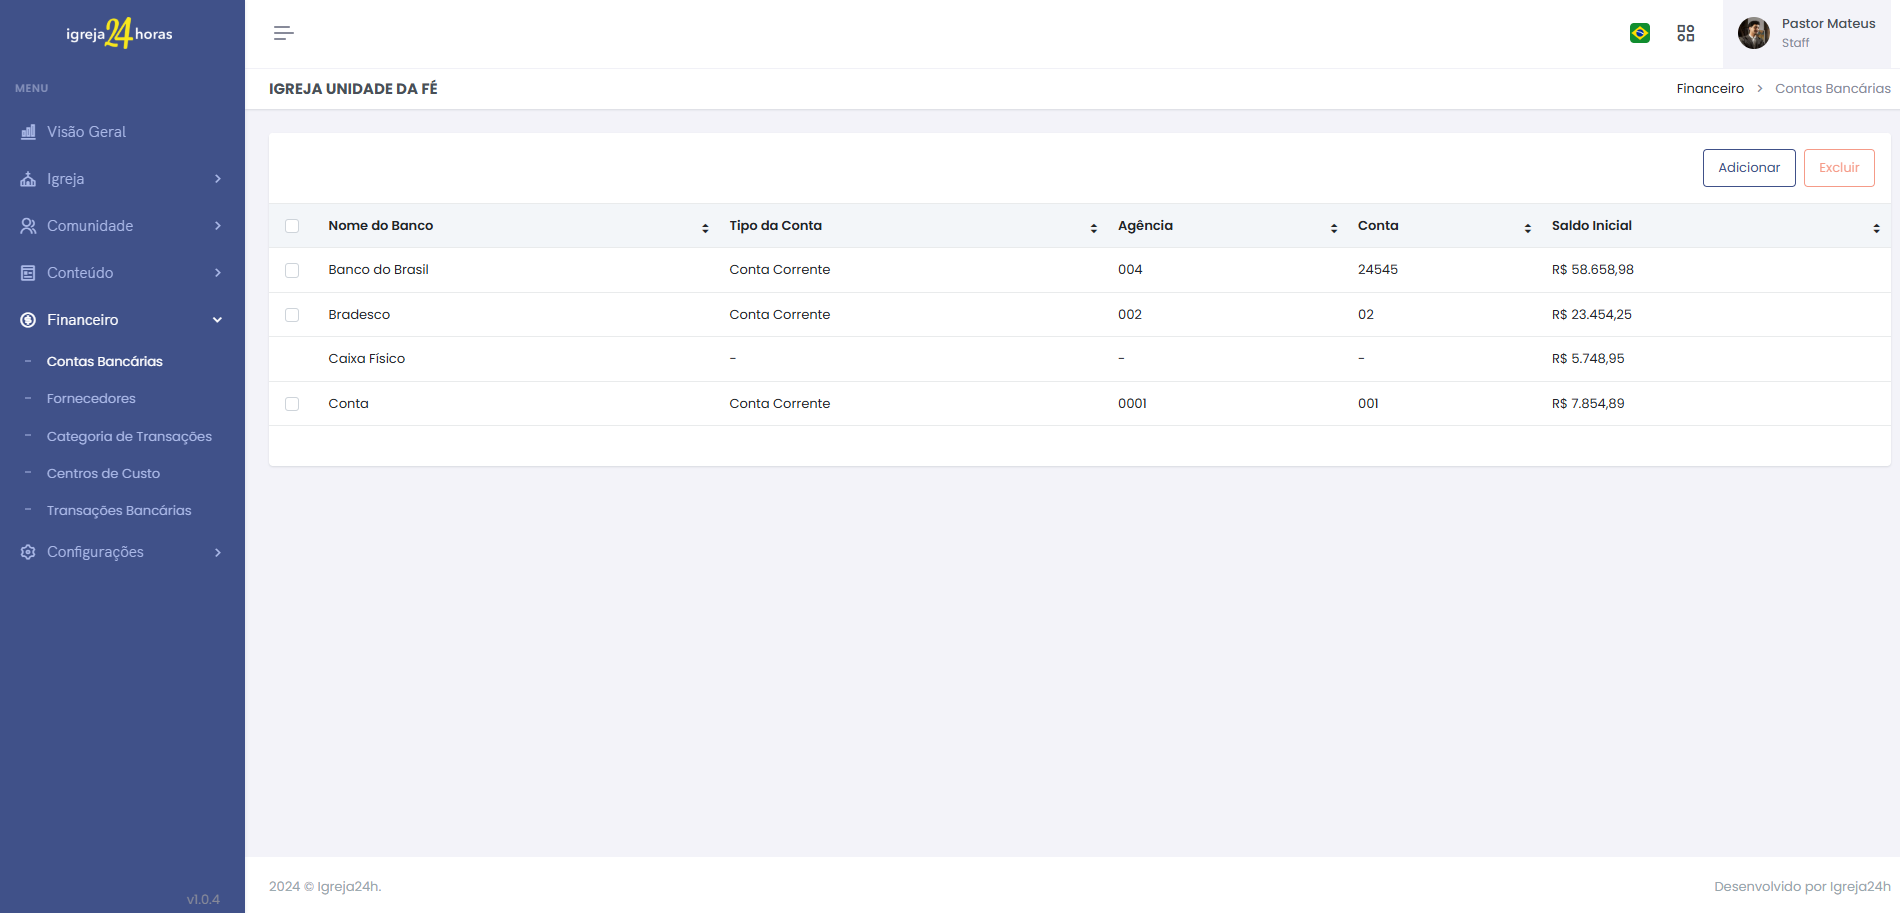The width and height of the screenshot is (1900, 913).
Task: Click the Configurações gear icon
Action: pyautogui.click(x=28, y=552)
